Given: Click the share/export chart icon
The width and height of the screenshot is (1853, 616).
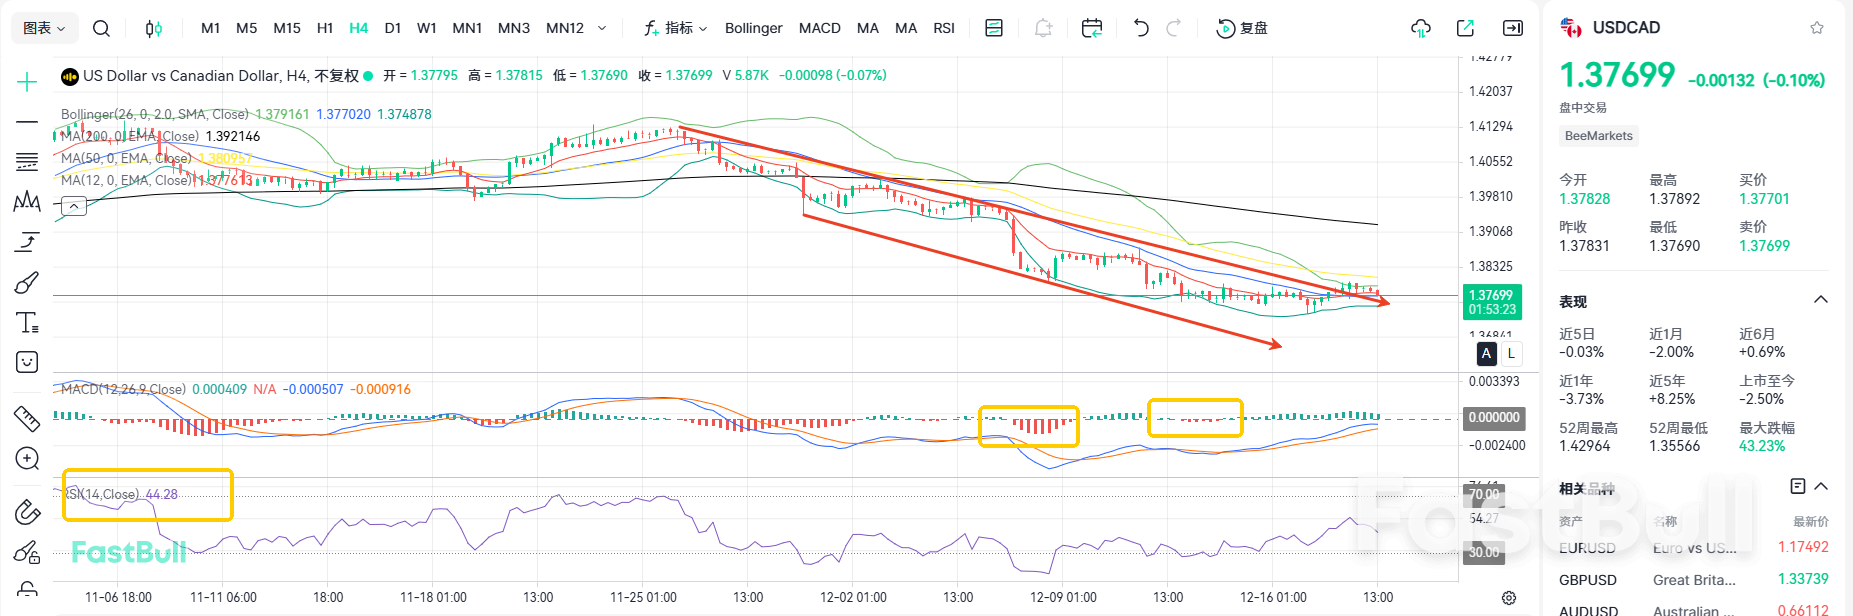Looking at the screenshot, I should click(1465, 28).
